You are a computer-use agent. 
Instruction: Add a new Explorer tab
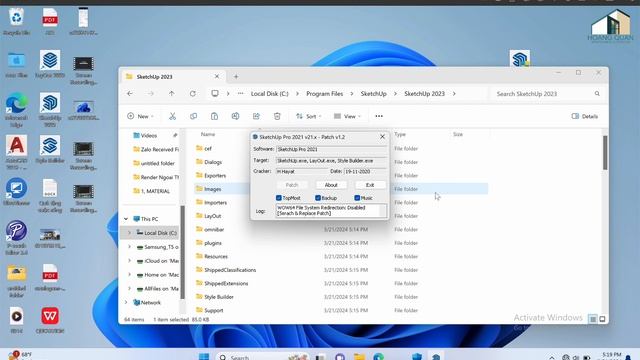pos(236,76)
